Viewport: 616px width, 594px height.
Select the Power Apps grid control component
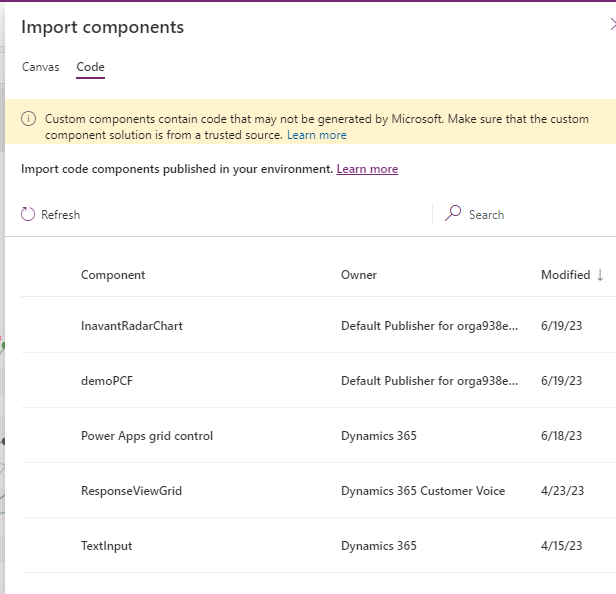point(147,436)
